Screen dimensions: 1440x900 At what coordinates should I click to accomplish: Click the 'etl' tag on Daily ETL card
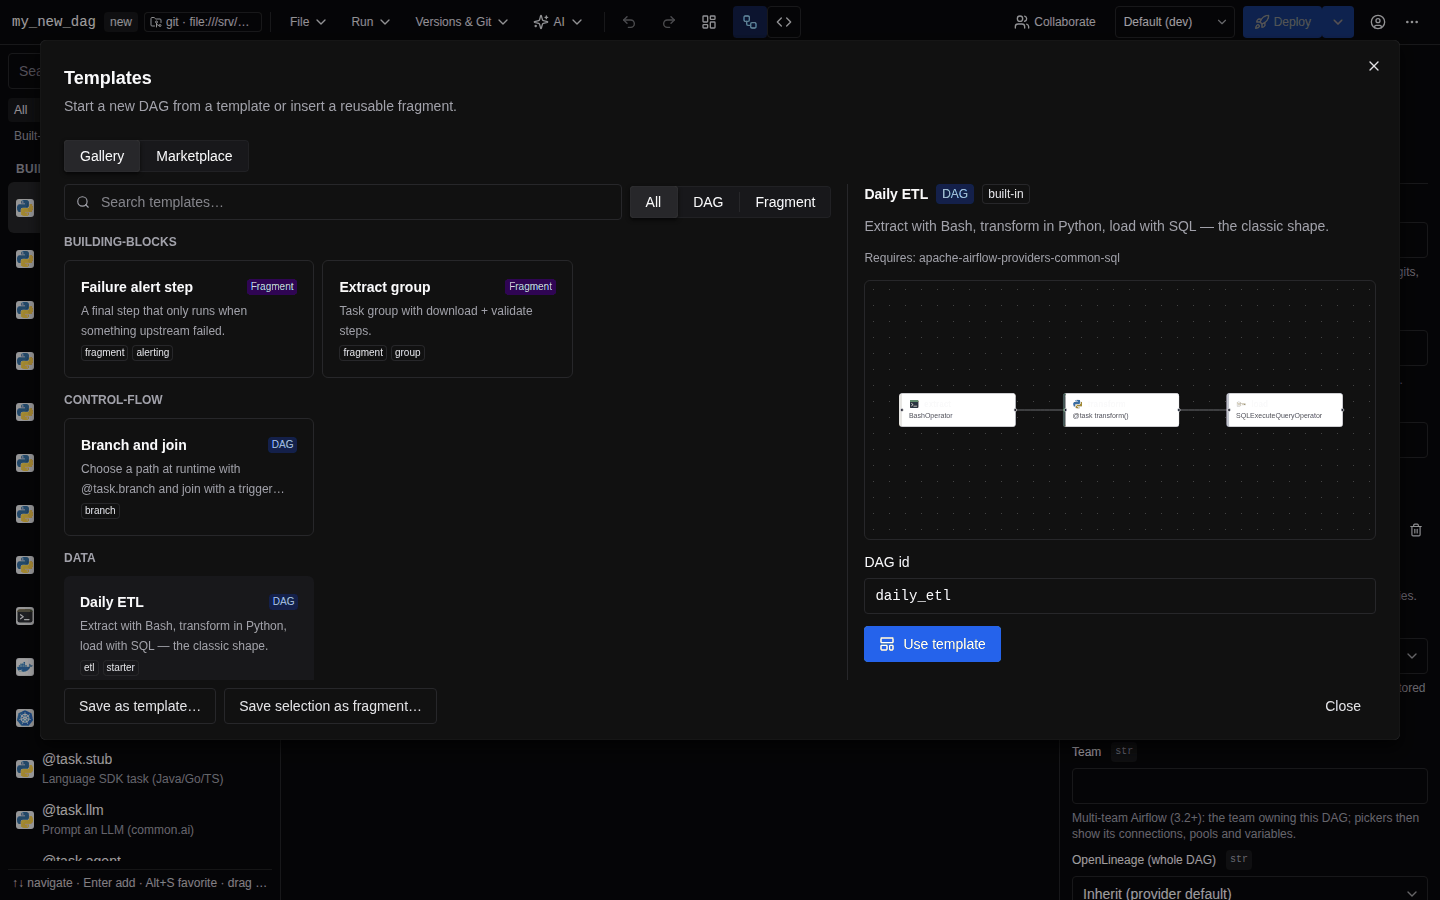pyautogui.click(x=89, y=668)
